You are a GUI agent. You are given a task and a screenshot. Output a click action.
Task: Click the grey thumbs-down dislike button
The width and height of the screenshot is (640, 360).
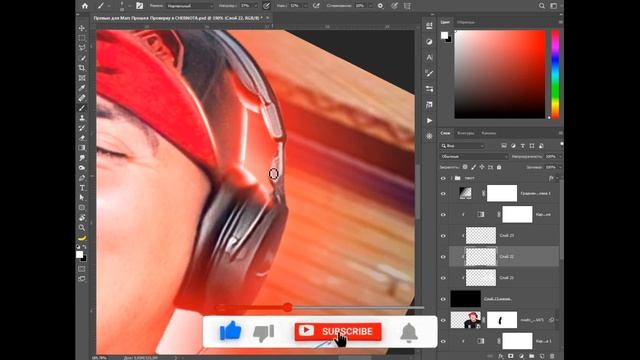click(x=264, y=332)
